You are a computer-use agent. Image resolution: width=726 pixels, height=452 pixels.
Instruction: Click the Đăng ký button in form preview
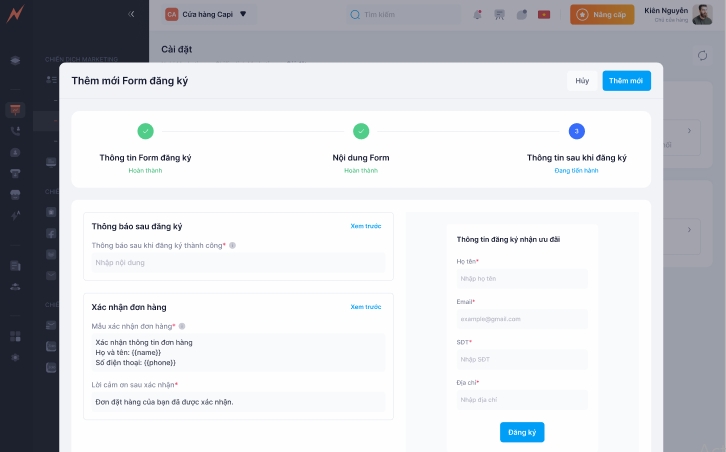coord(522,432)
